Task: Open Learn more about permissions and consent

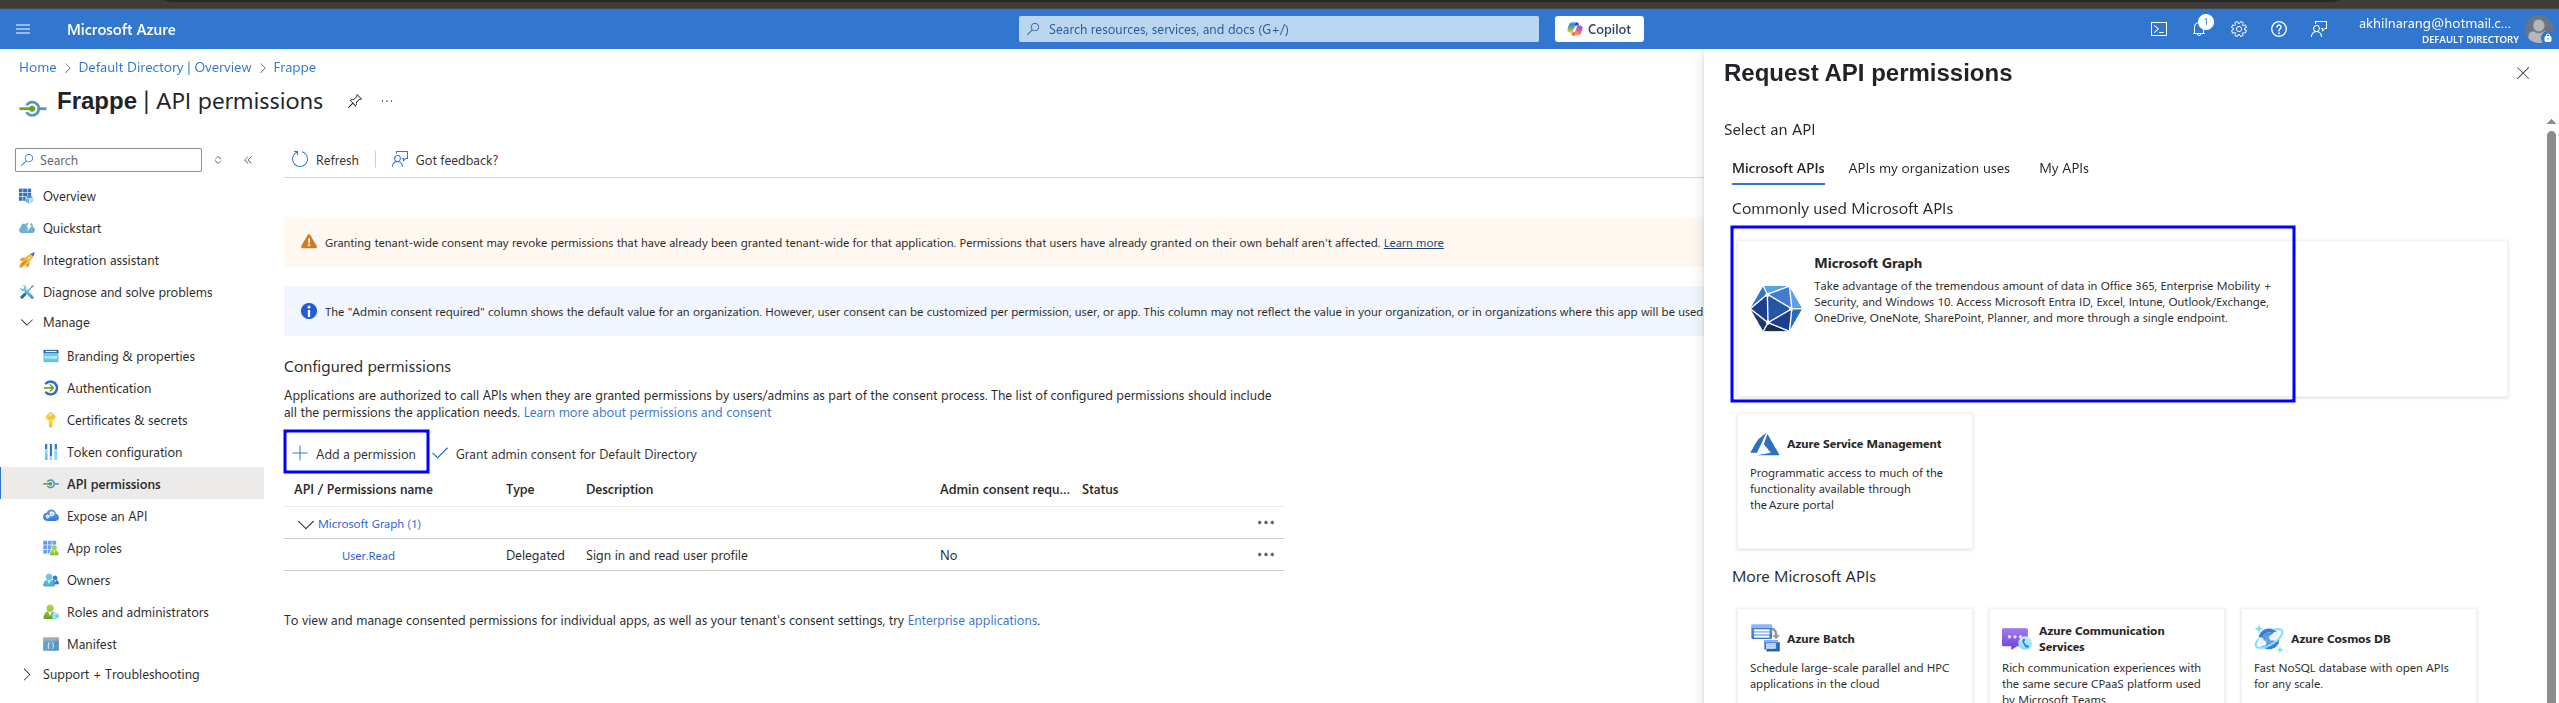Action: click(x=647, y=413)
